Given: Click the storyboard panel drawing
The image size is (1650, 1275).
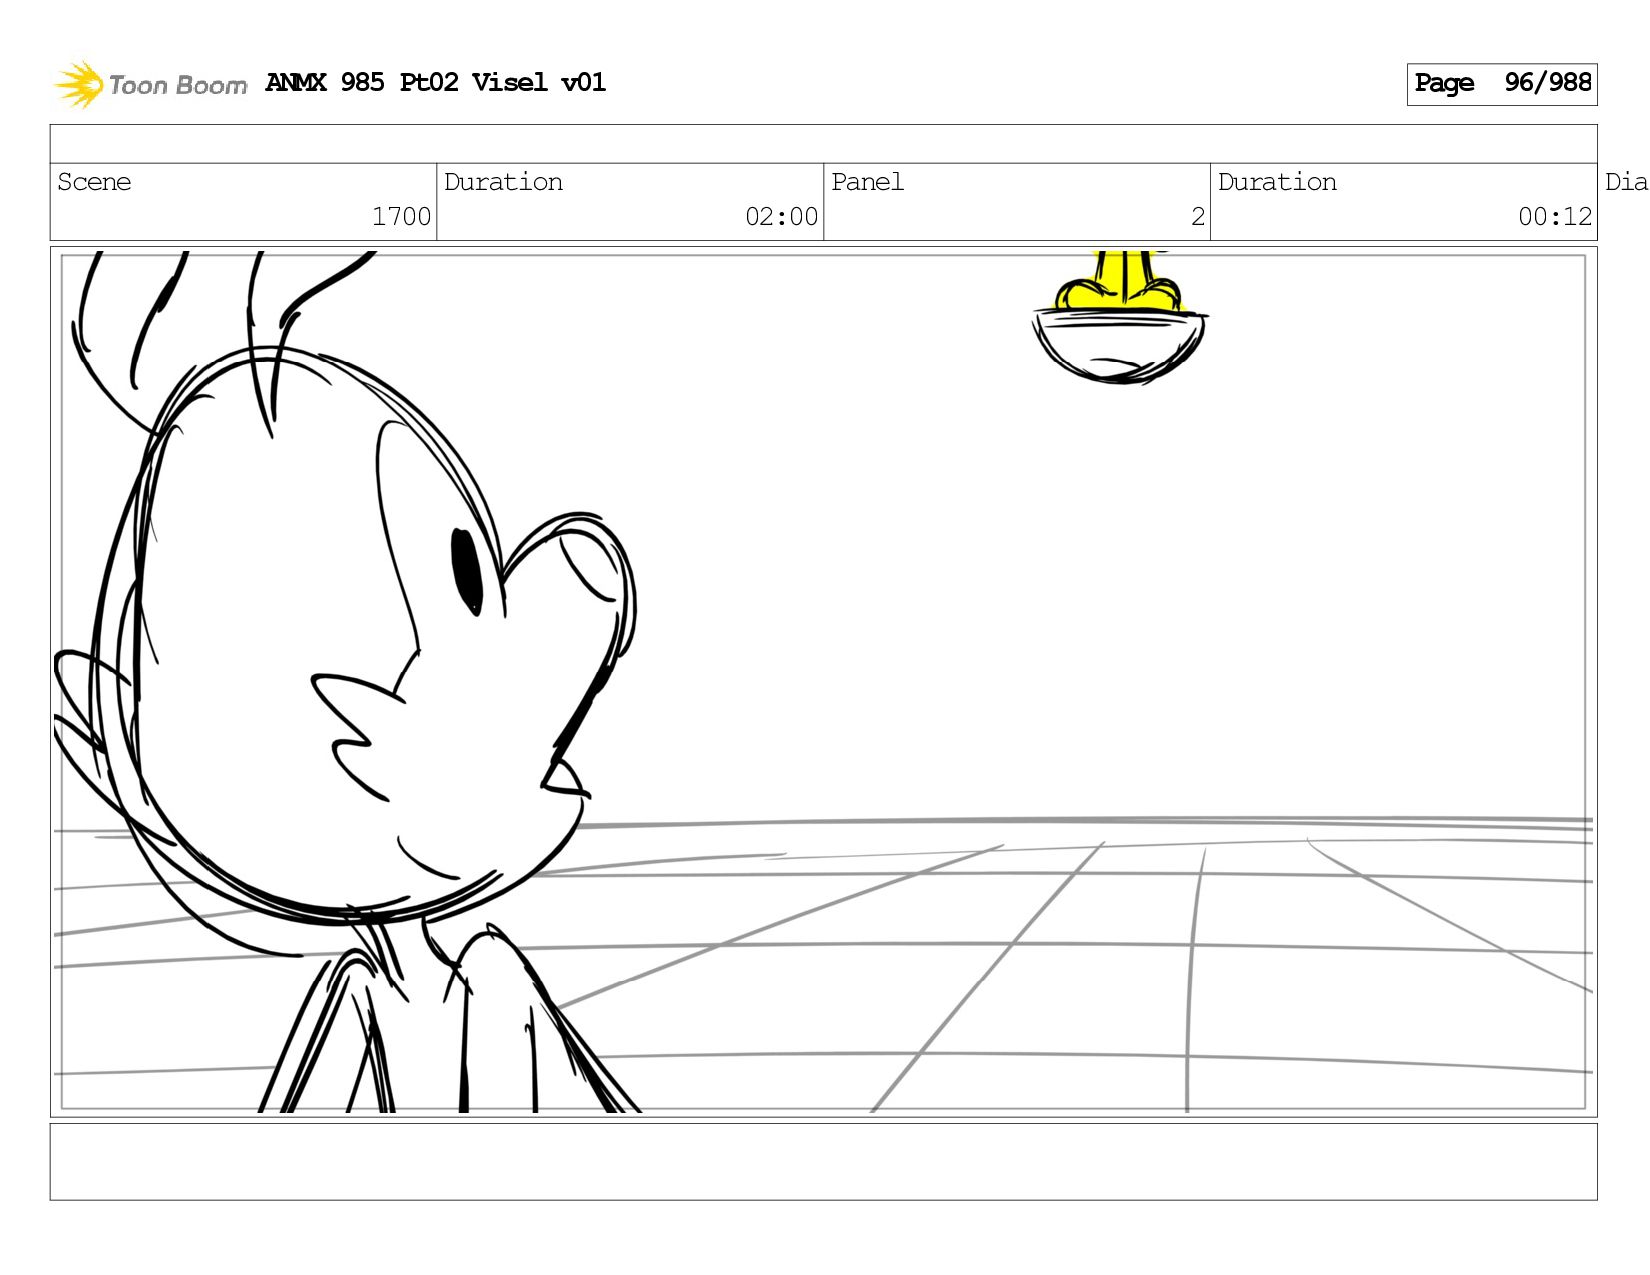Looking at the screenshot, I should (823, 682).
